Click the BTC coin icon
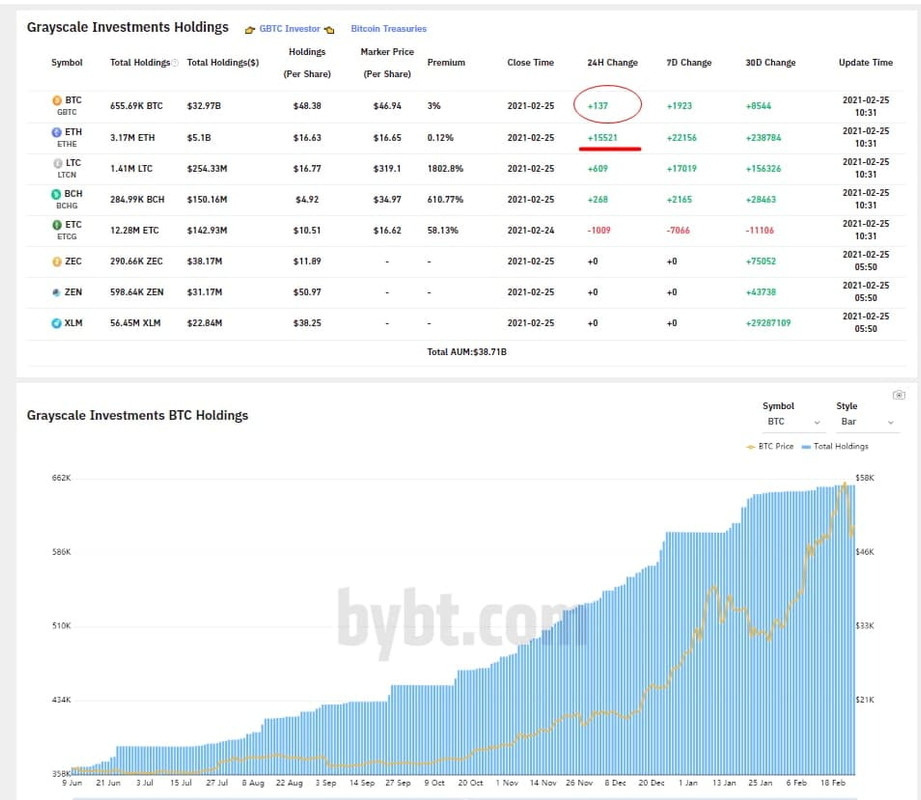This screenshot has height=800, width=921. pos(57,100)
